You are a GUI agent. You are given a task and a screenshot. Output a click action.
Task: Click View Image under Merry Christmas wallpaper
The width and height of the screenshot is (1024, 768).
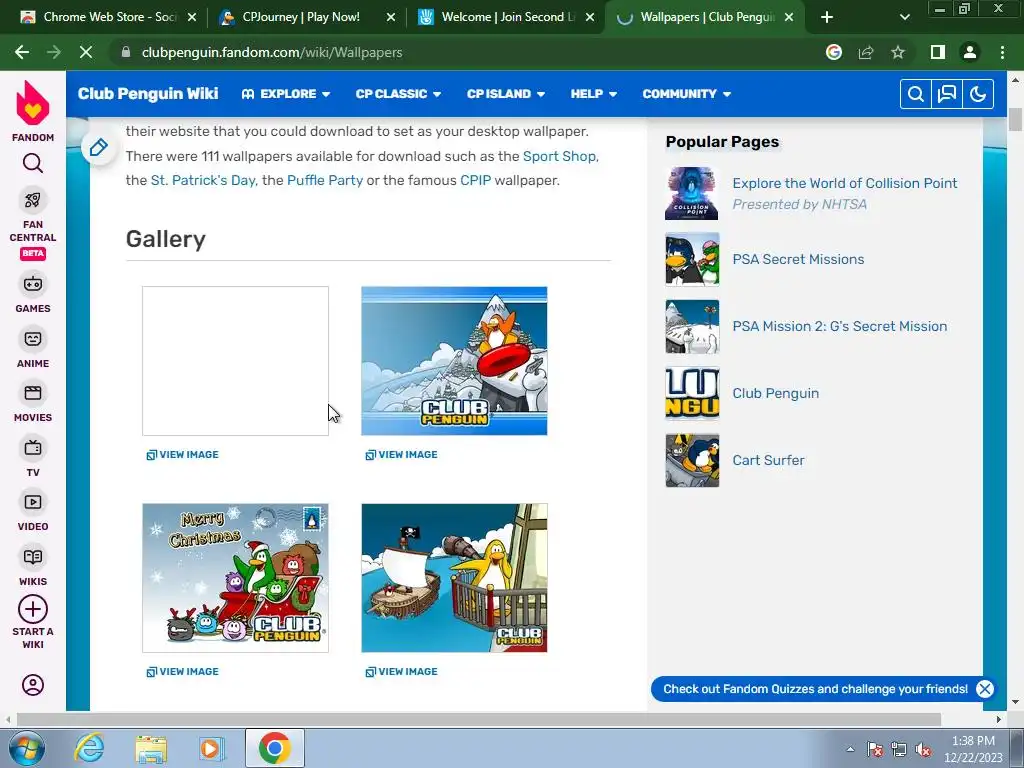click(x=183, y=671)
